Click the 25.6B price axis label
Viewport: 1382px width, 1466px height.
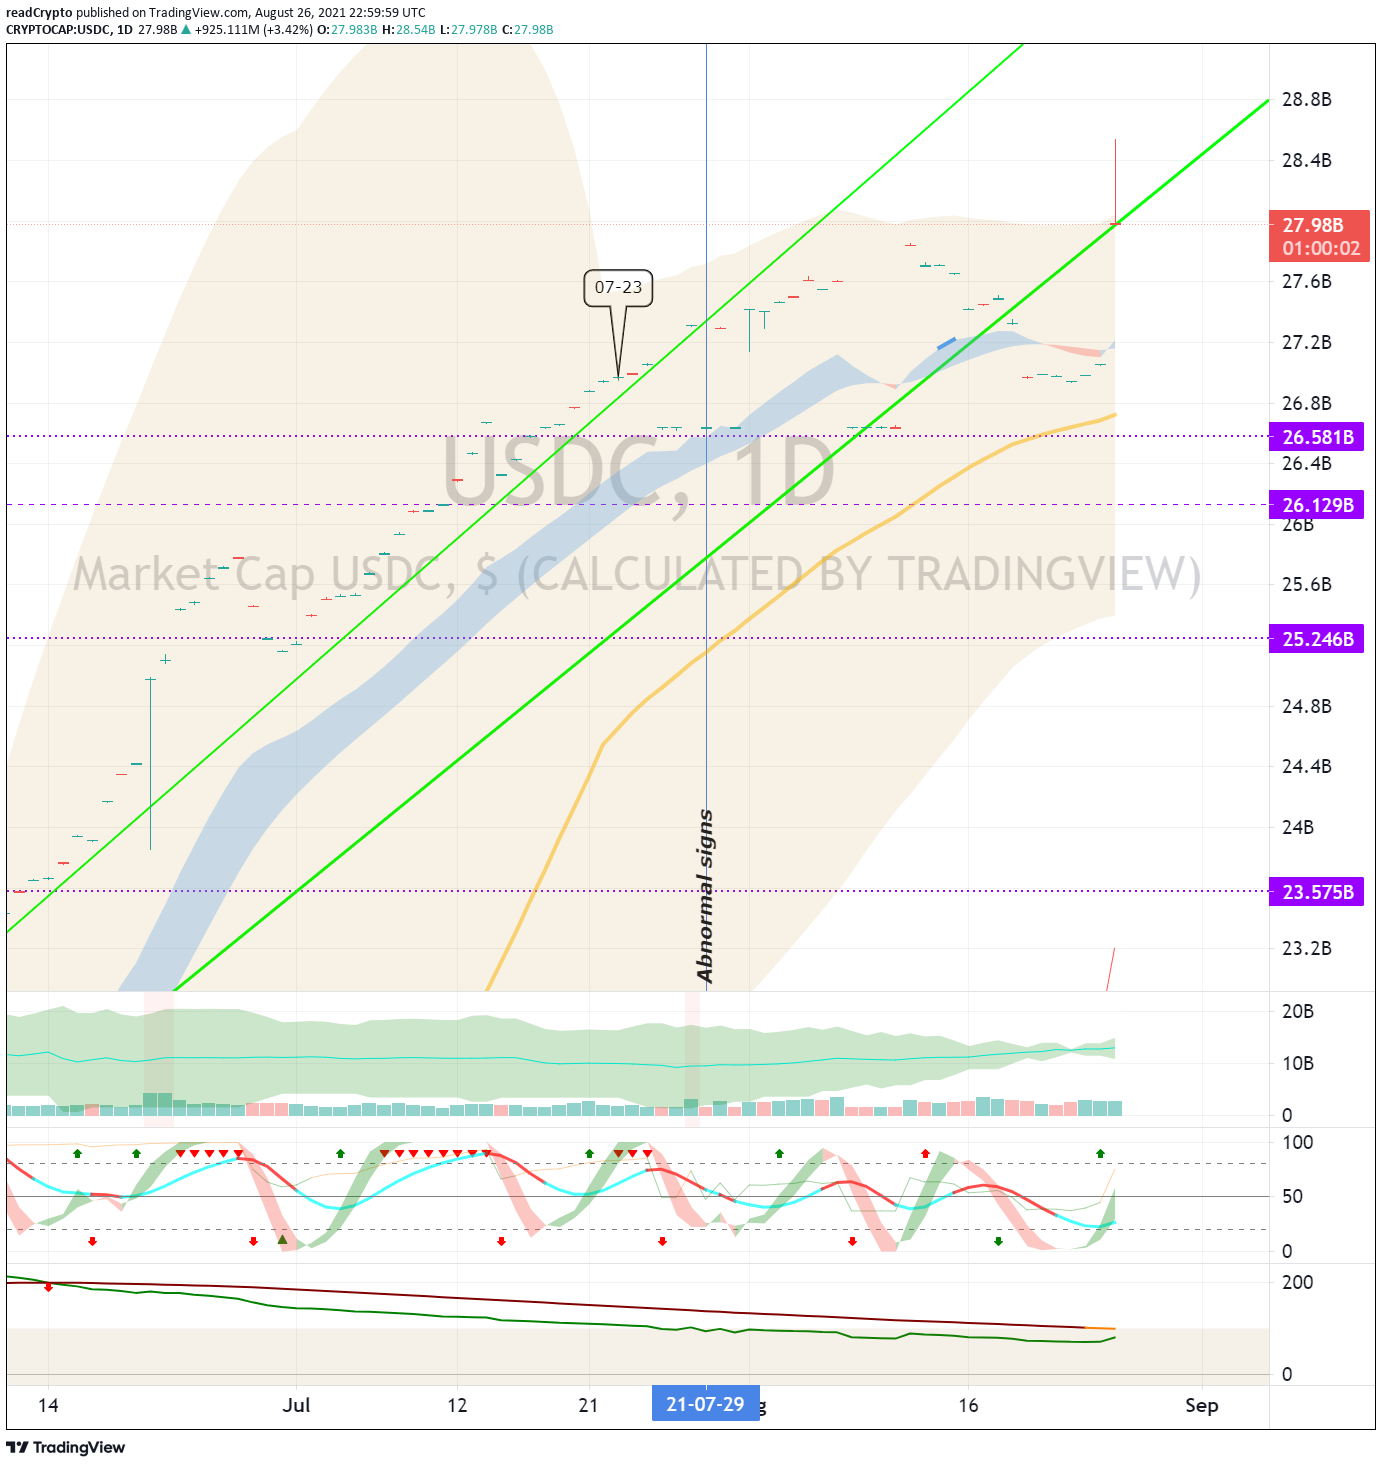click(x=1306, y=584)
